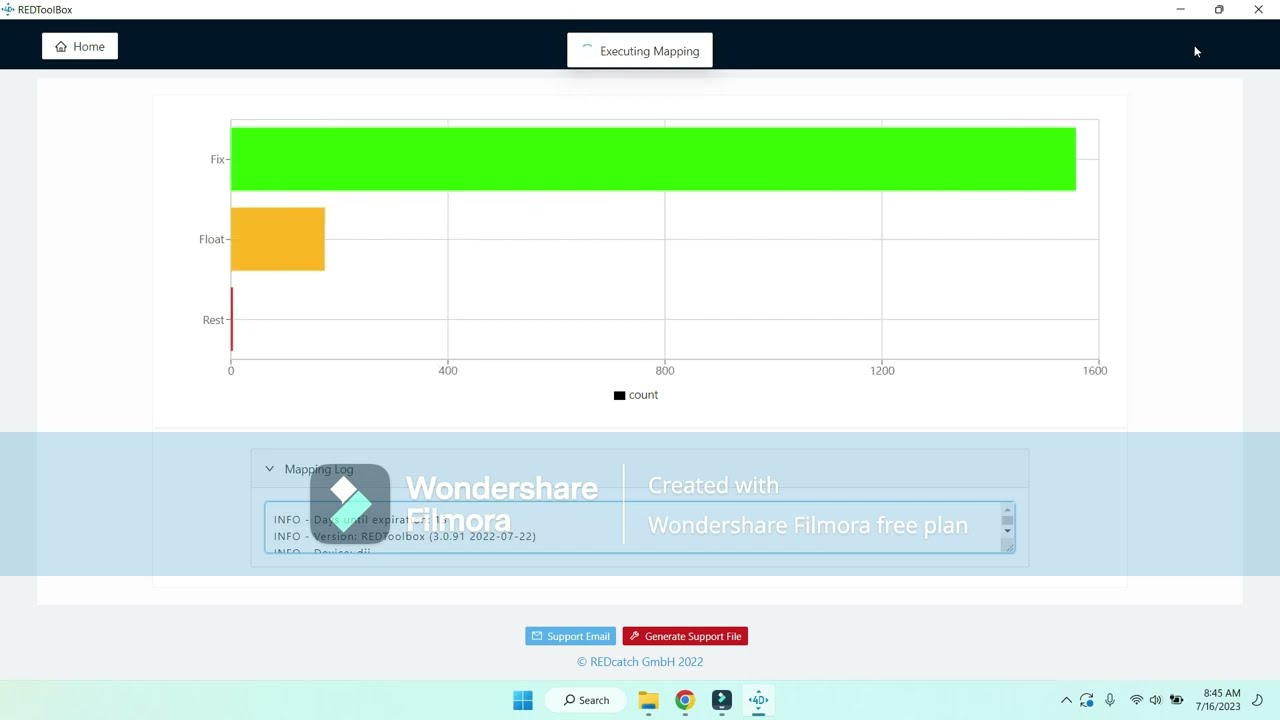This screenshot has width=1280, height=720.
Task: Click the battery status icon
Action: click(x=1177, y=700)
